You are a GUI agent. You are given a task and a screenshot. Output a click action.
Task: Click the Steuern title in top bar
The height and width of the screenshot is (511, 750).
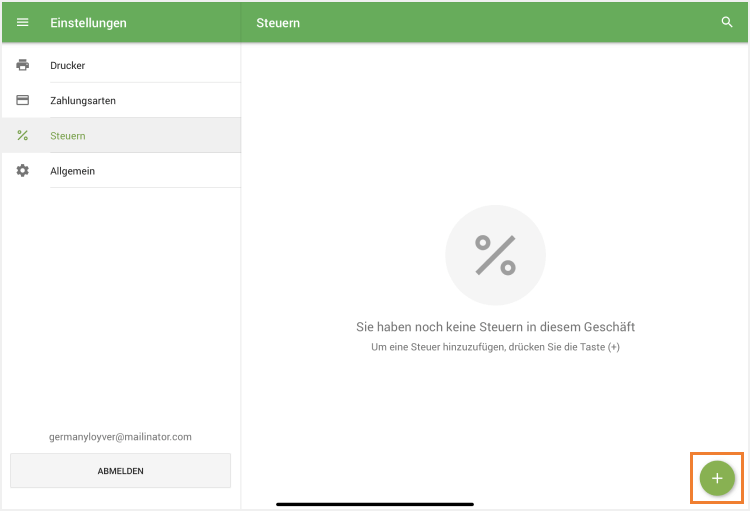pos(278,22)
